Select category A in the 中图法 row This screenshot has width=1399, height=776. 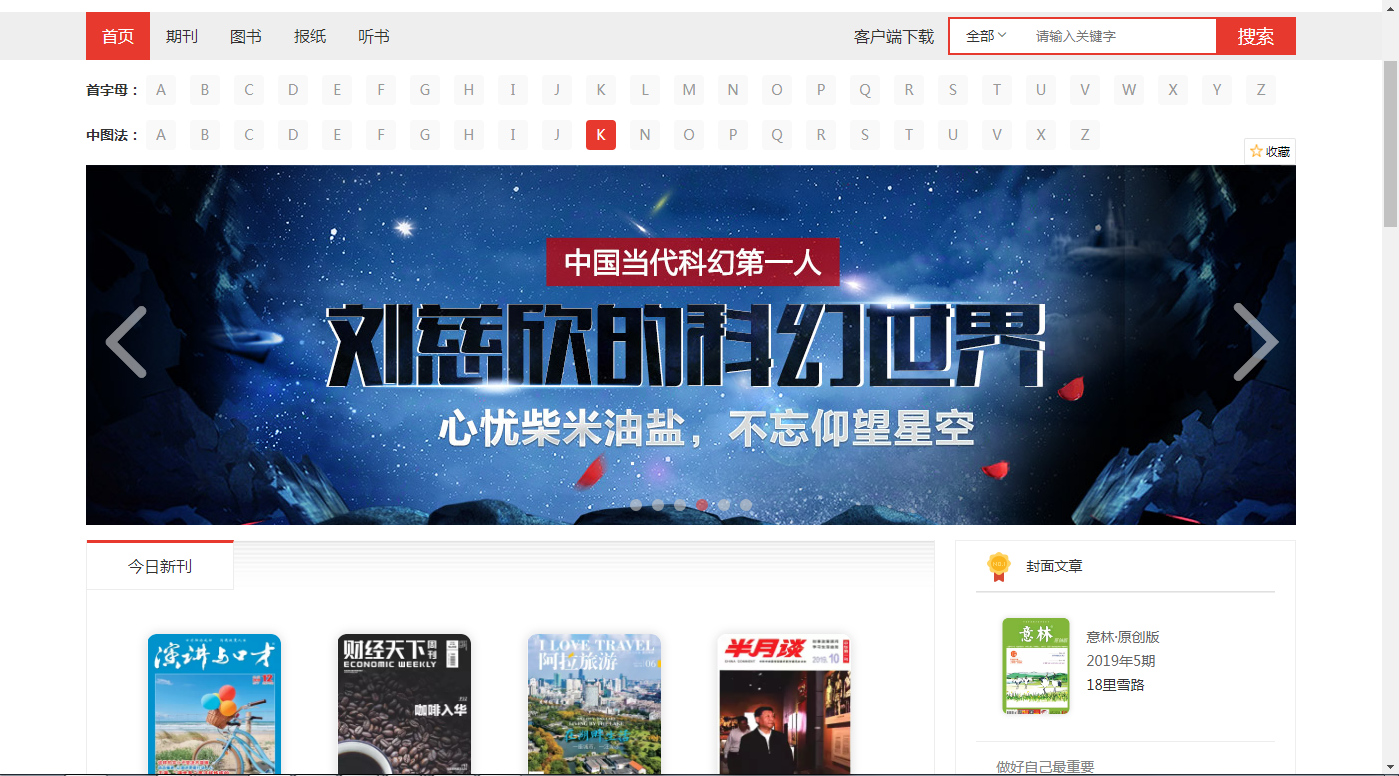161,135
